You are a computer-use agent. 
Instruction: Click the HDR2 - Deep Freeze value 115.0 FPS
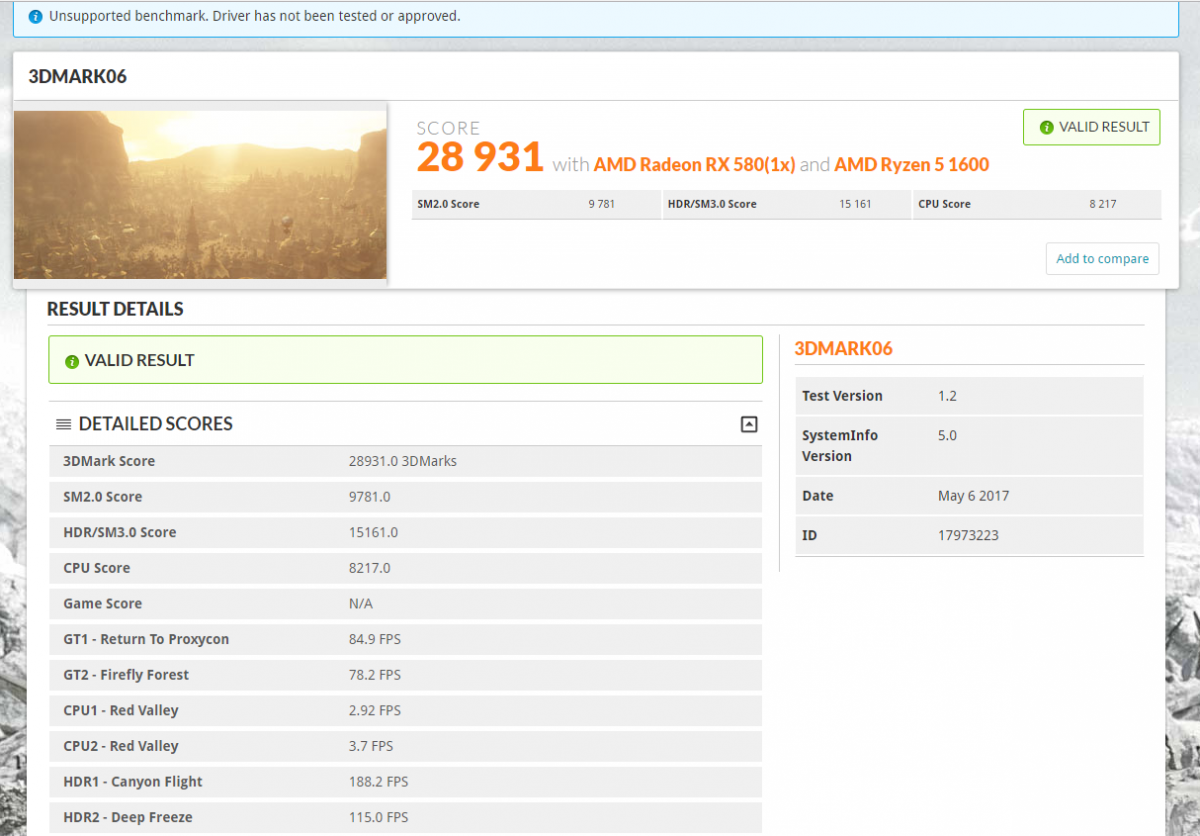(378, 818)
